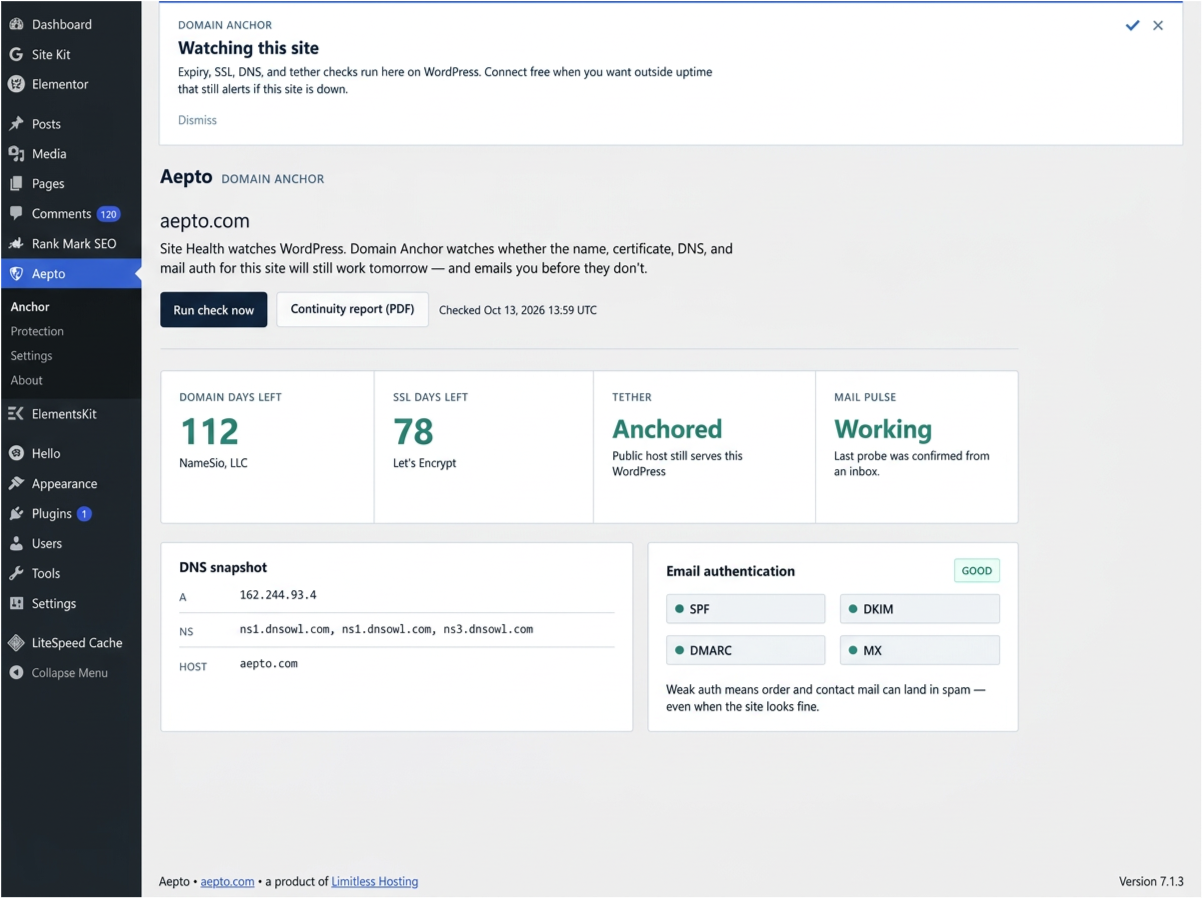Select the Posts pushpin icon
Screen dimensions: 1202x898
click(16, 124)
